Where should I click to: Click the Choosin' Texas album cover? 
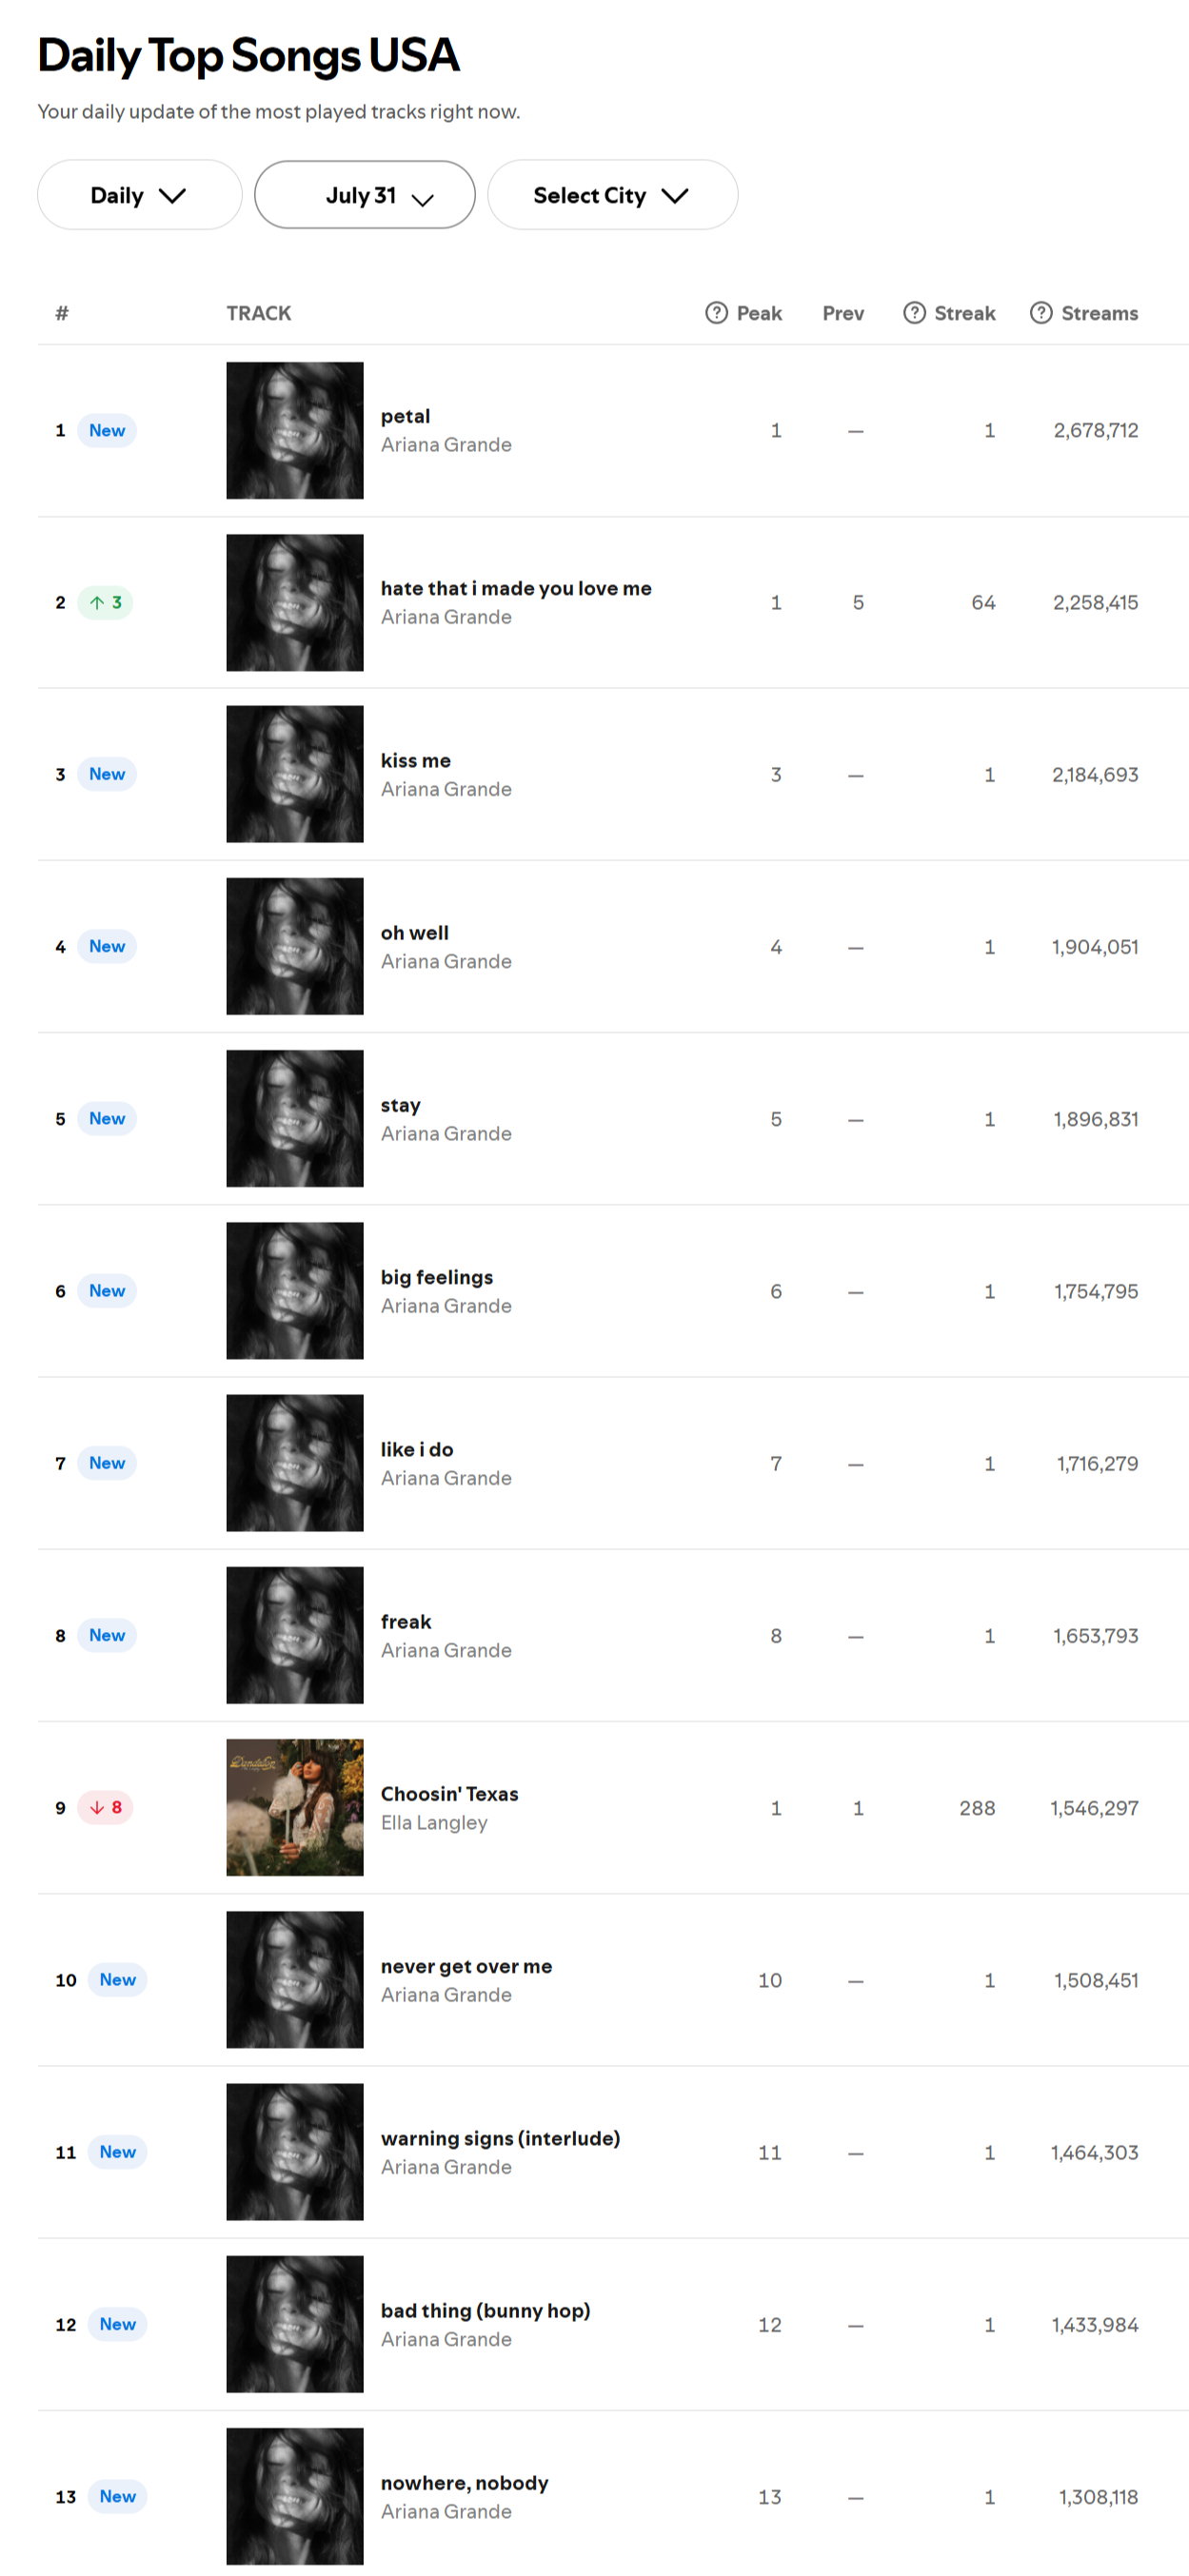(295, 1807)
